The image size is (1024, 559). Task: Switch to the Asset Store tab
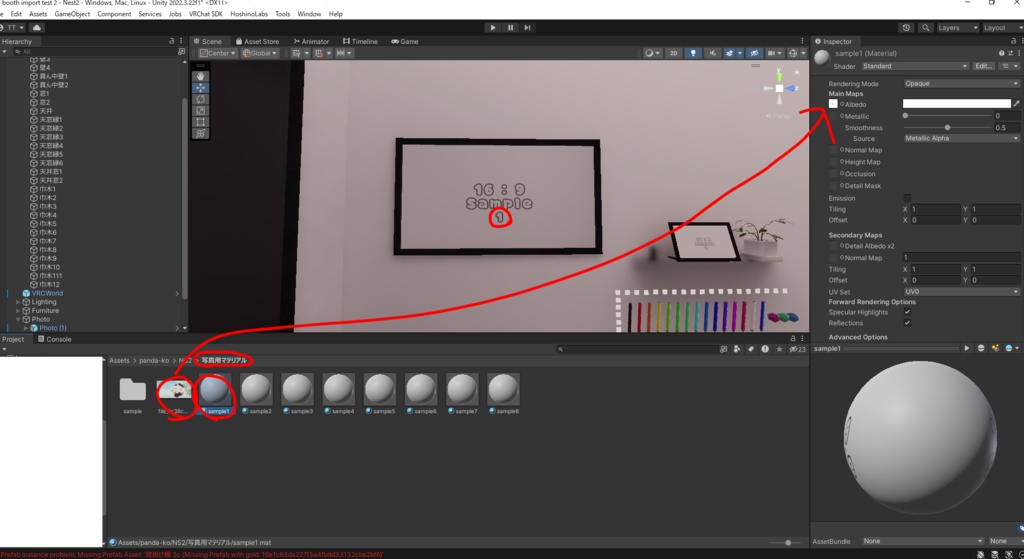pos(257,41)
